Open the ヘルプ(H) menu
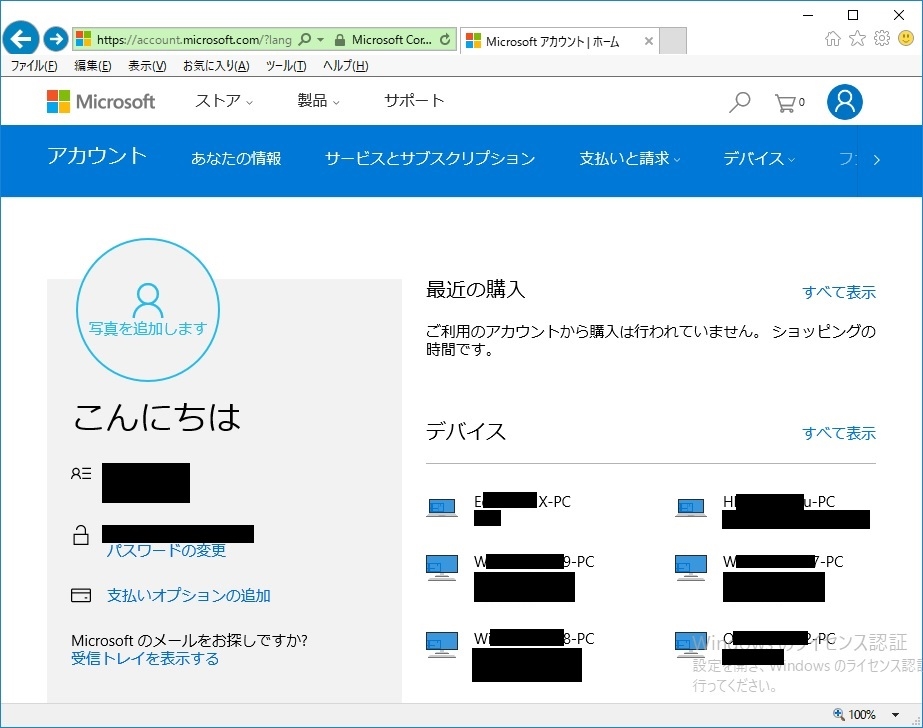This screenshot has height=728, width=923. 346,66
